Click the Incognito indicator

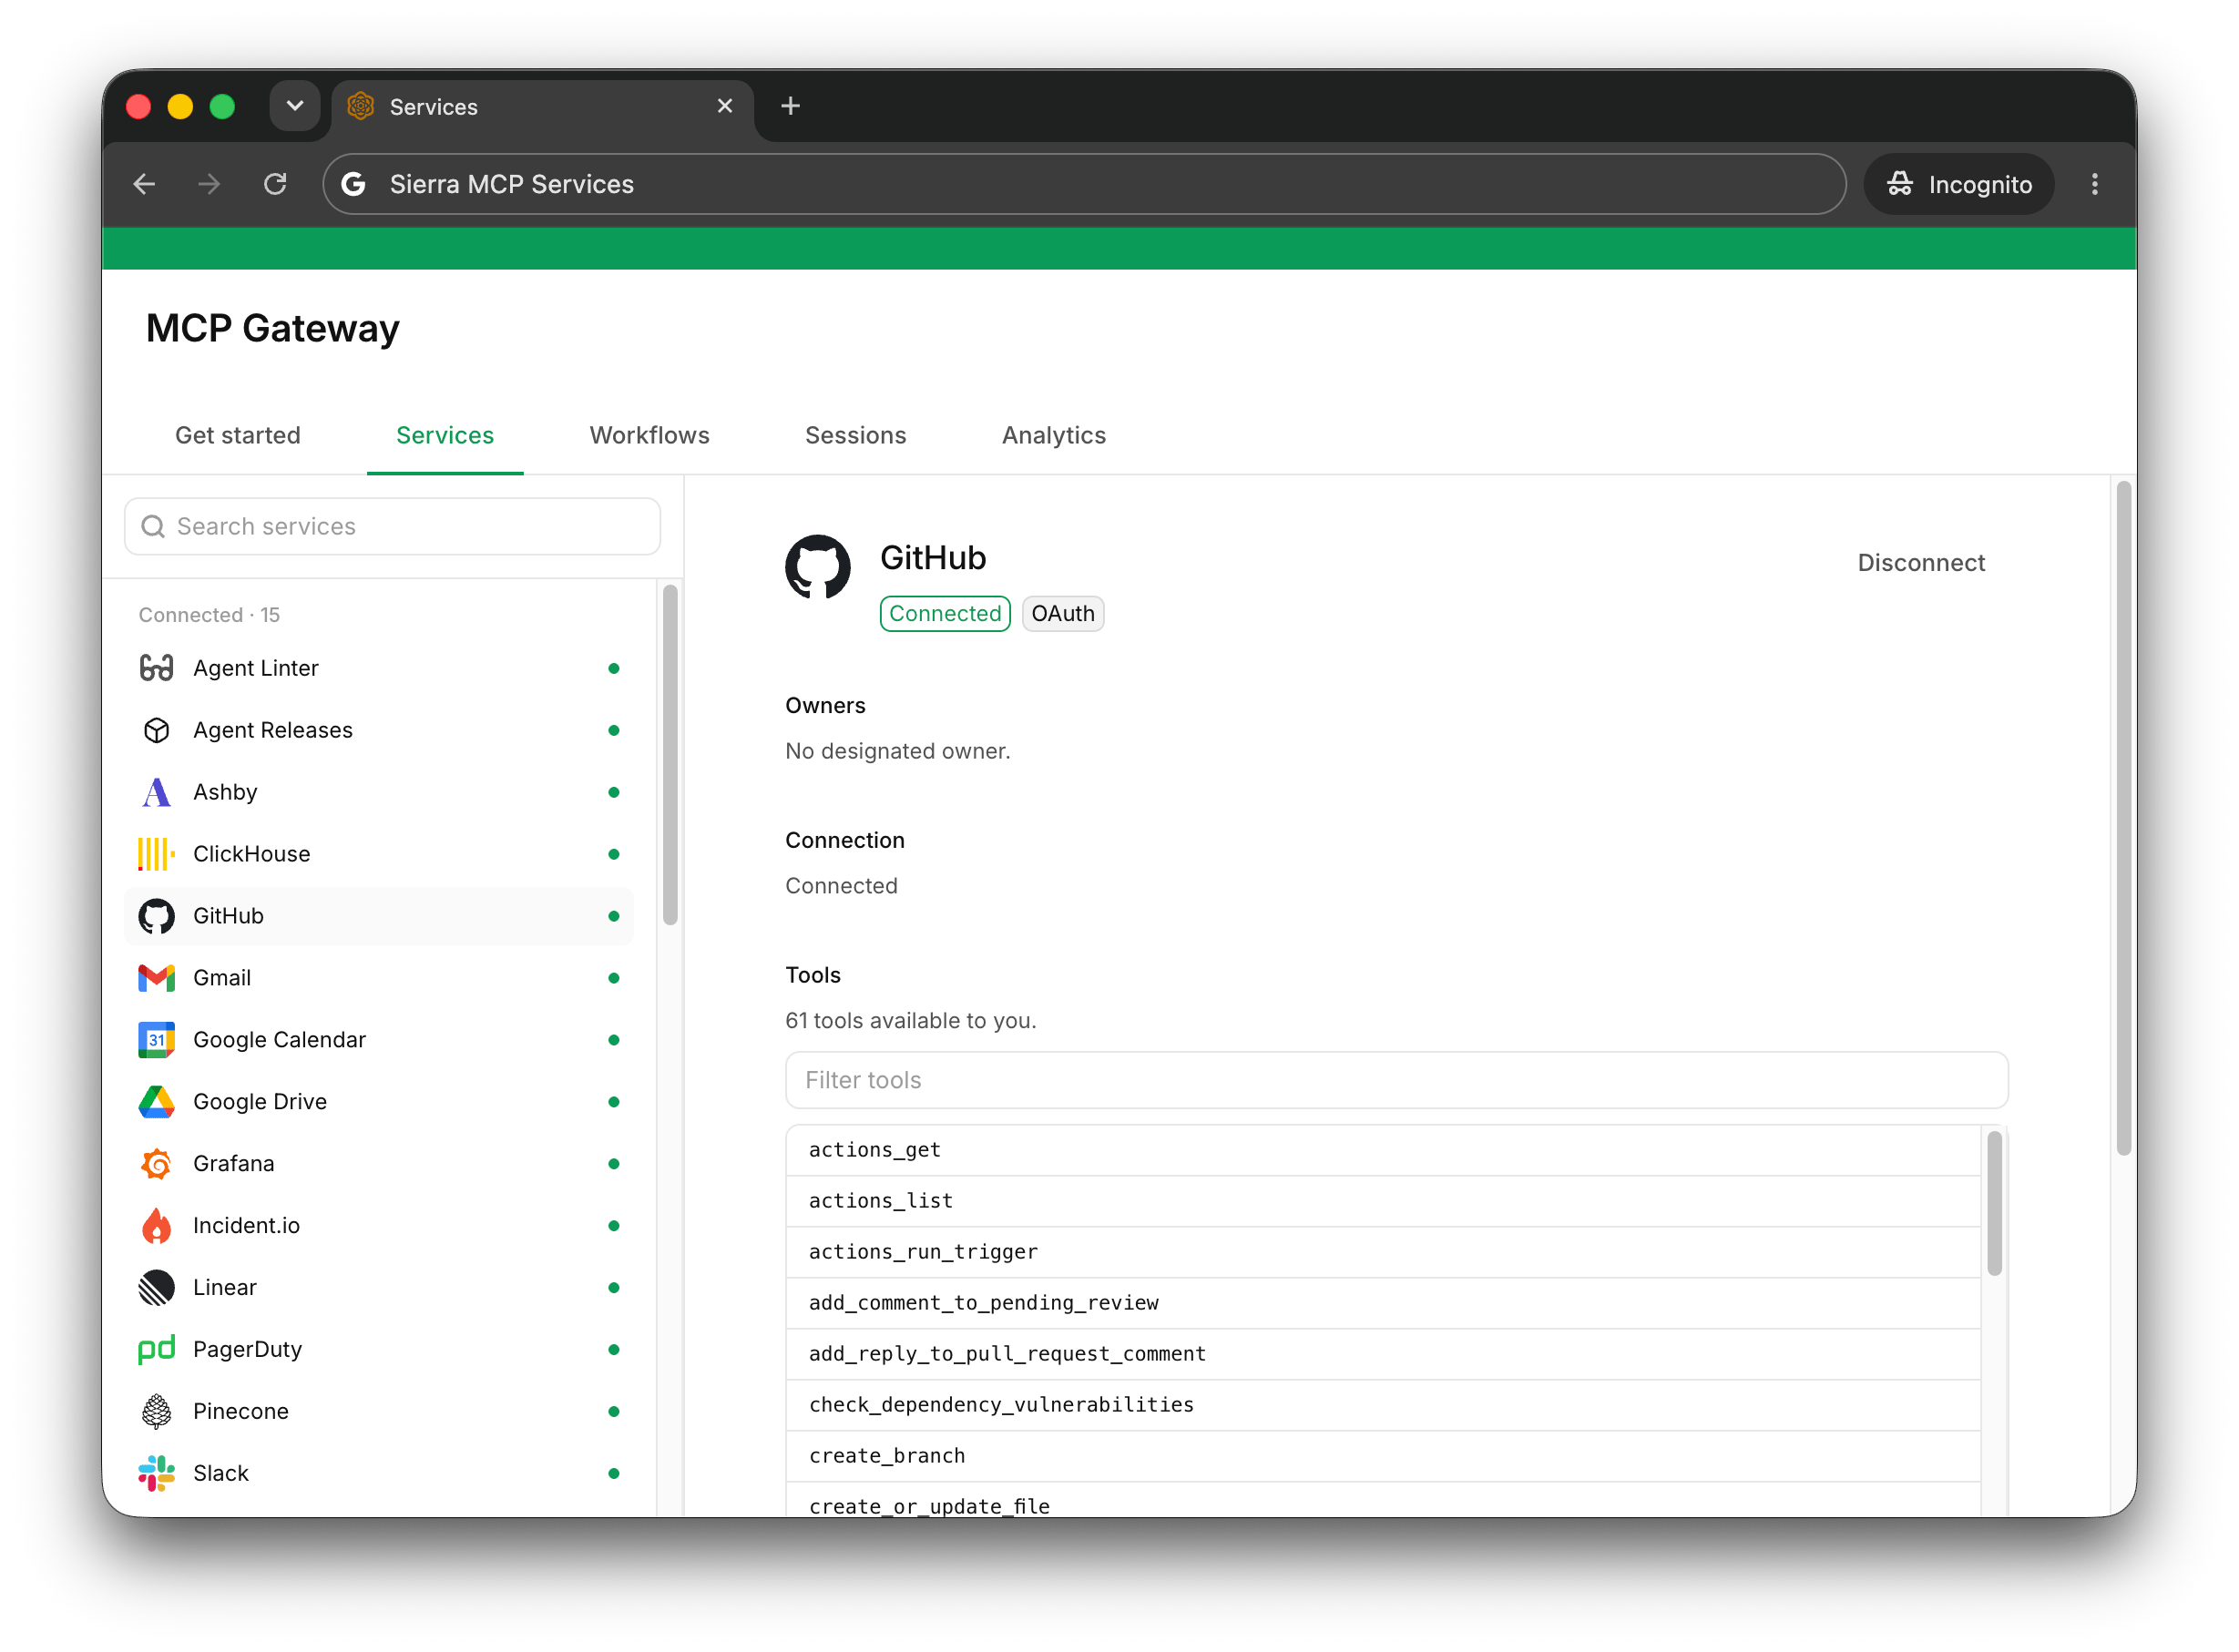click(x=1959, y=184)
